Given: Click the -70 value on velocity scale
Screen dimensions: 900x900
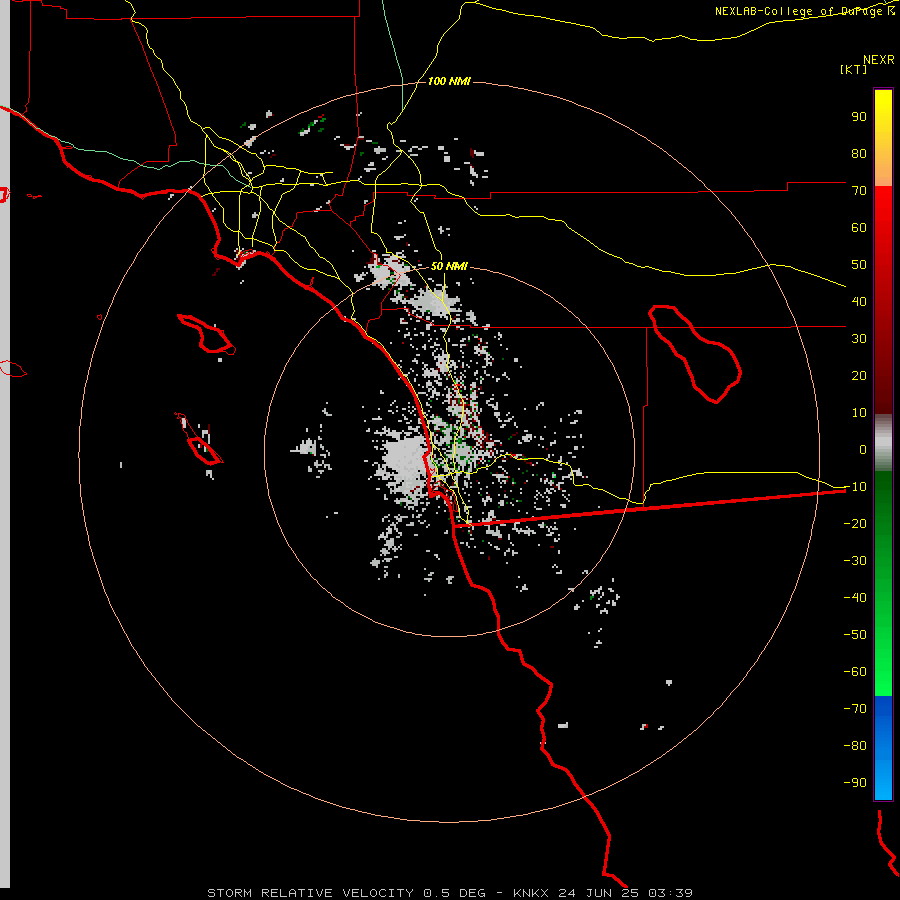Looking at the screenshot, I should (x=855, y=709).
